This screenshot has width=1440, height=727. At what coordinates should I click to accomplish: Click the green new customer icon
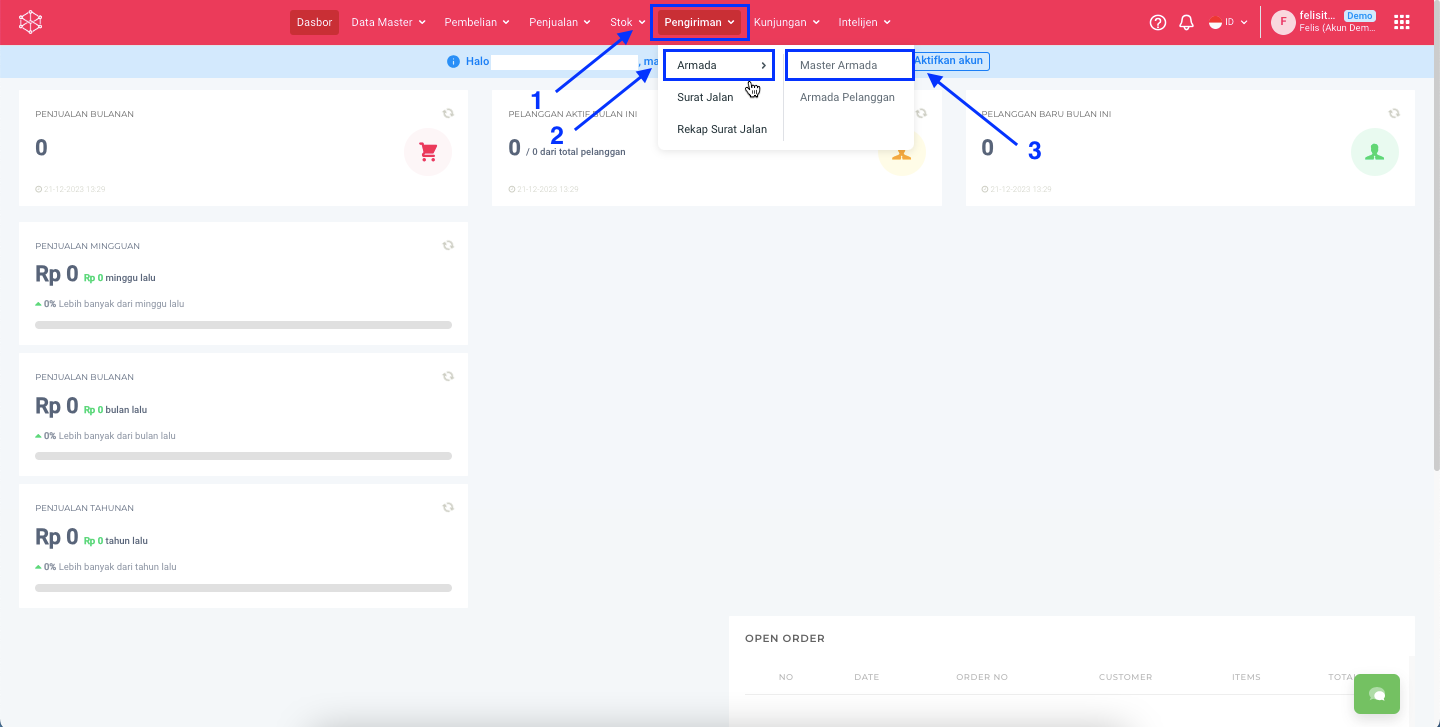tap(1374, 152)
